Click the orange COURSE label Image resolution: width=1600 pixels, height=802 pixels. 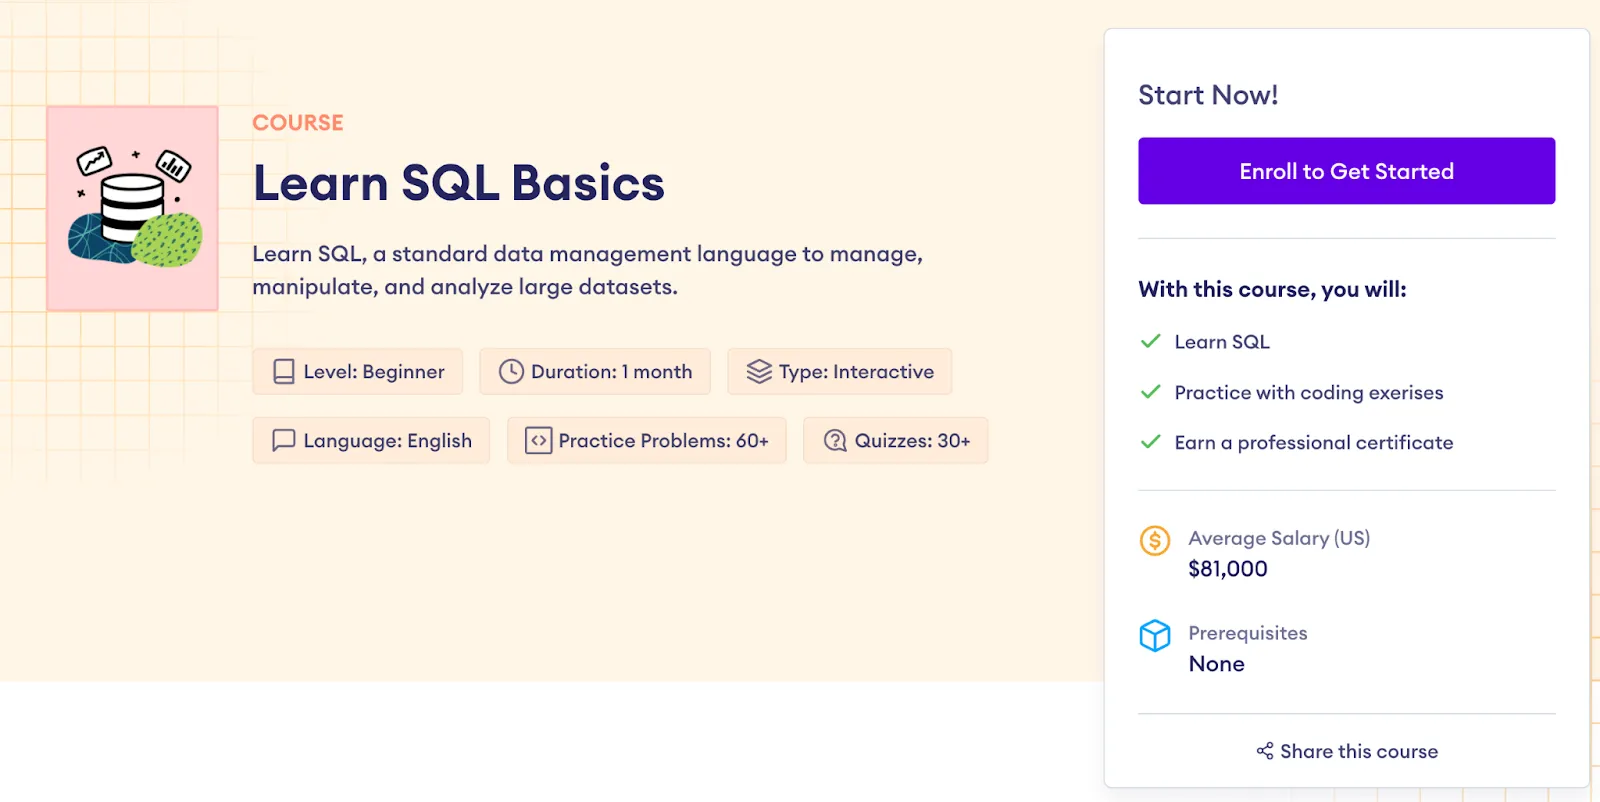click(298, 123)
